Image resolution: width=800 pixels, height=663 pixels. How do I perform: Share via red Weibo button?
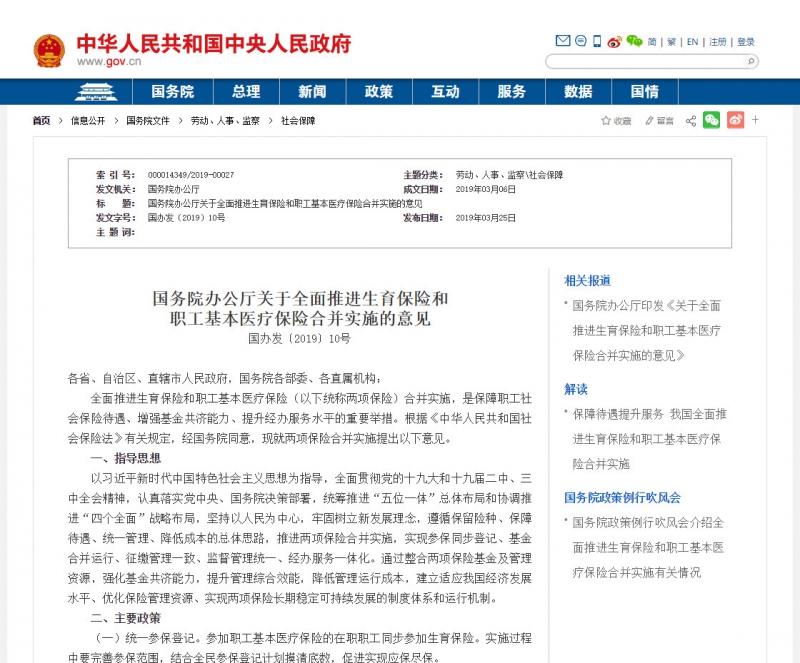click(x=735, y=120)
